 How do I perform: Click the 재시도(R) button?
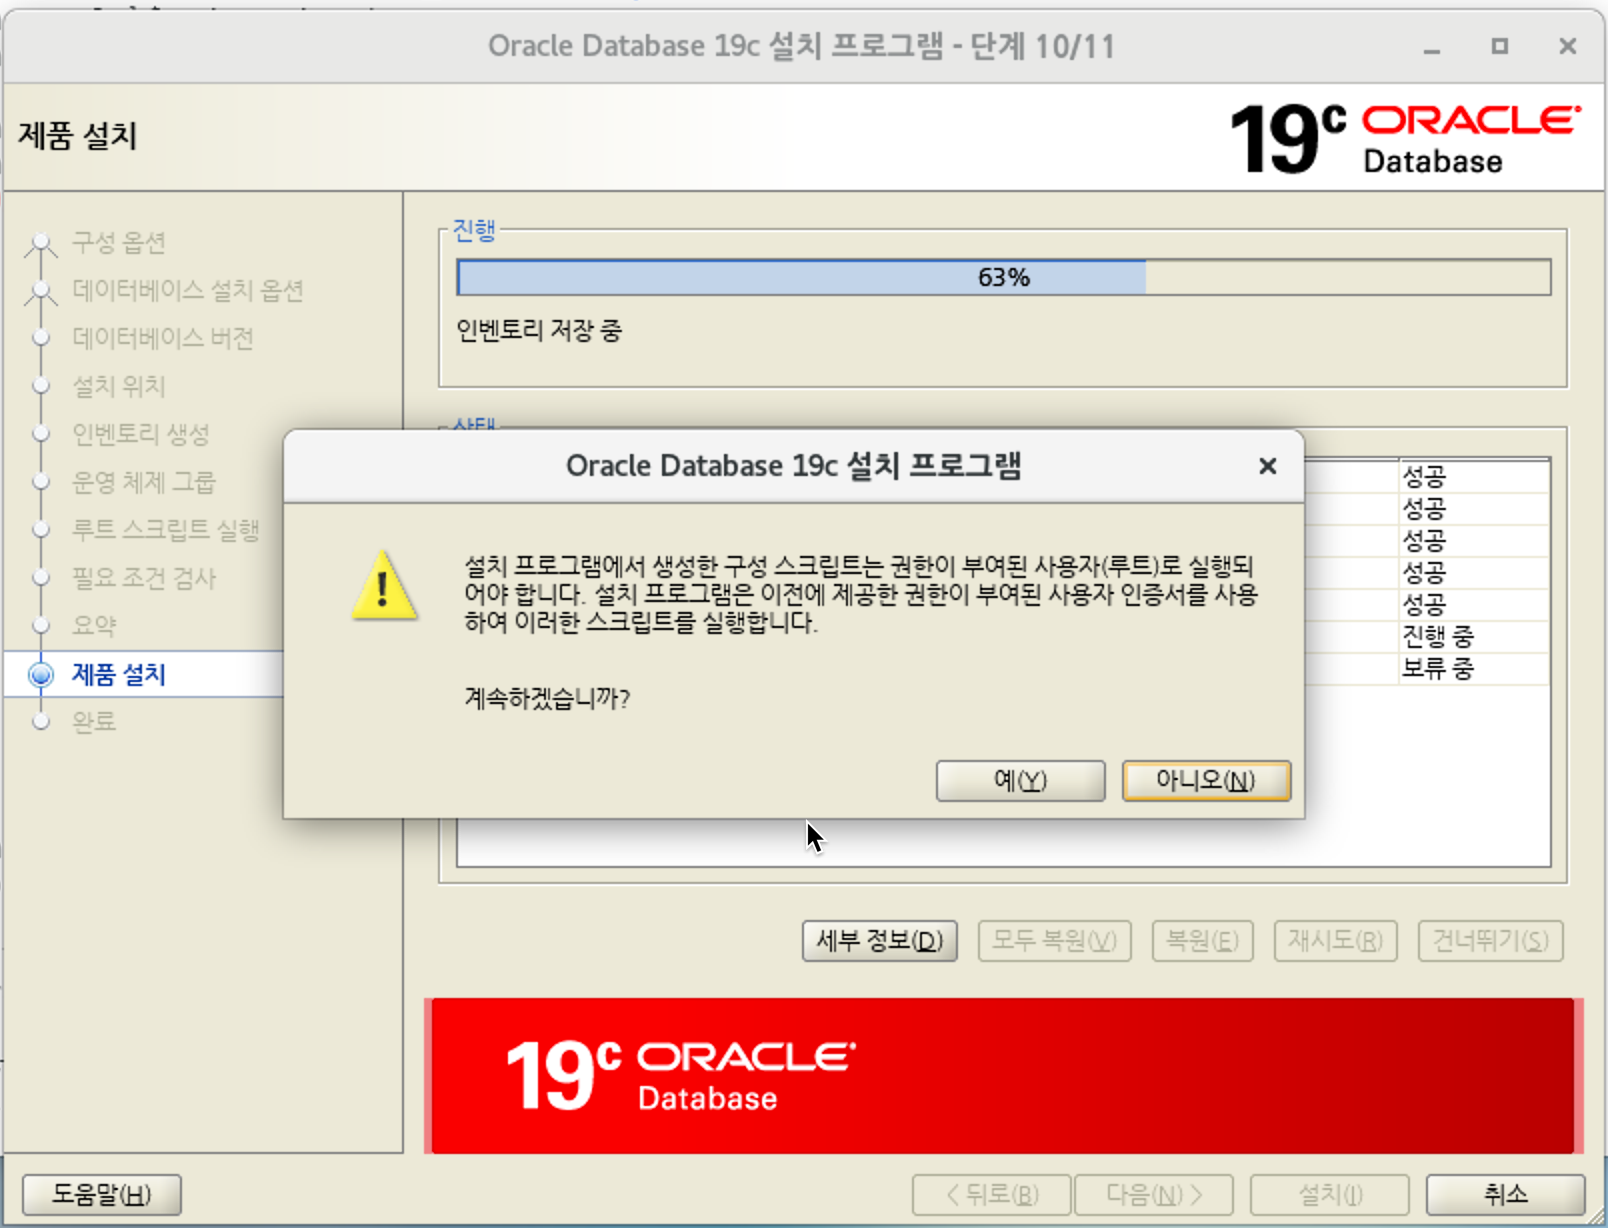(1335, 941)
